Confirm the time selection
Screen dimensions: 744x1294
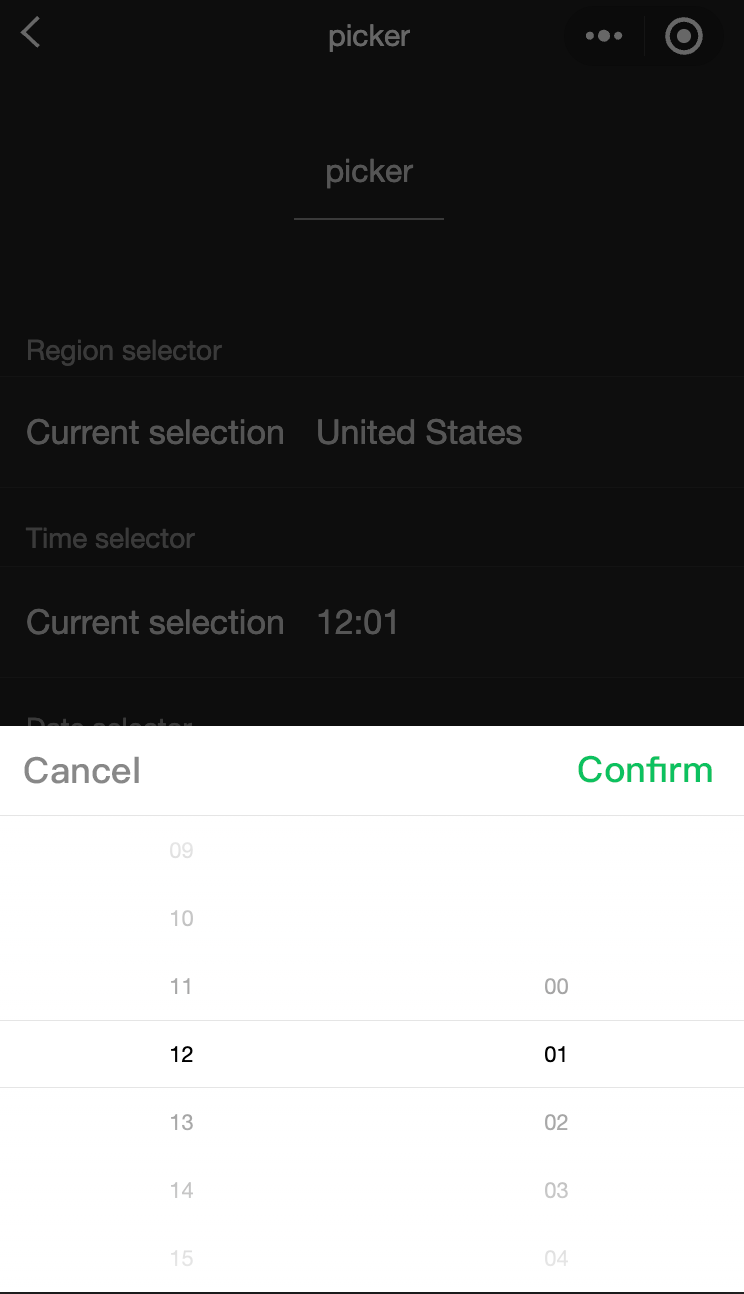[644, 770]
